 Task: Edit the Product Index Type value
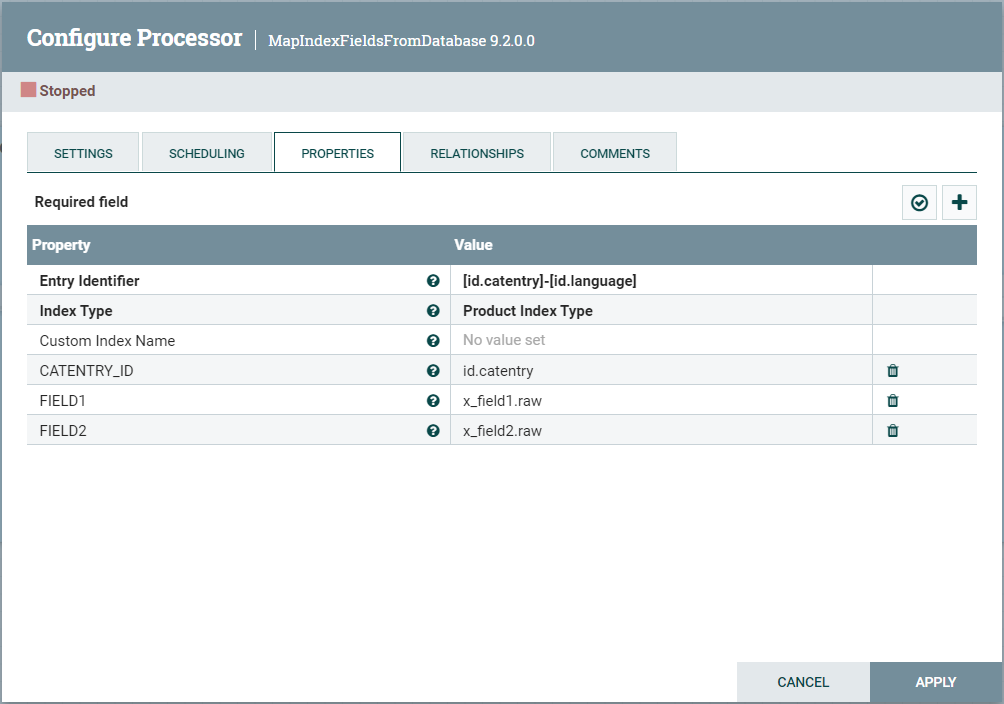(661, 311)
